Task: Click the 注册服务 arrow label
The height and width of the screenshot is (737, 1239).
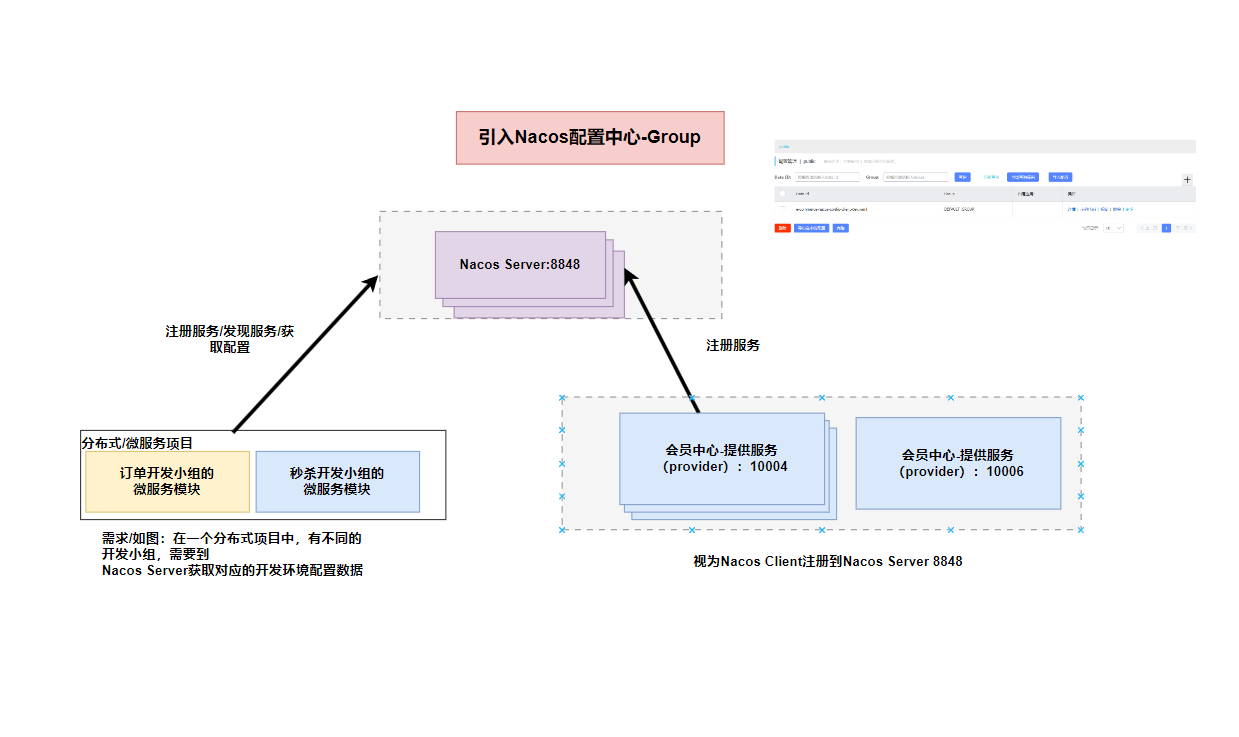Action: click(x=733, y=345)
